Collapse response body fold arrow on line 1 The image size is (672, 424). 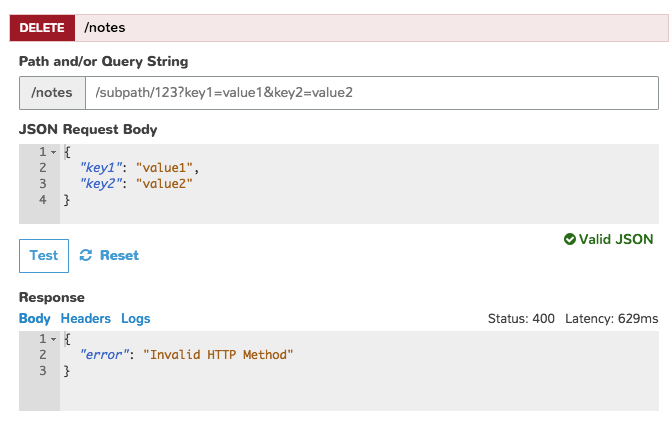(x=53, y=339)
